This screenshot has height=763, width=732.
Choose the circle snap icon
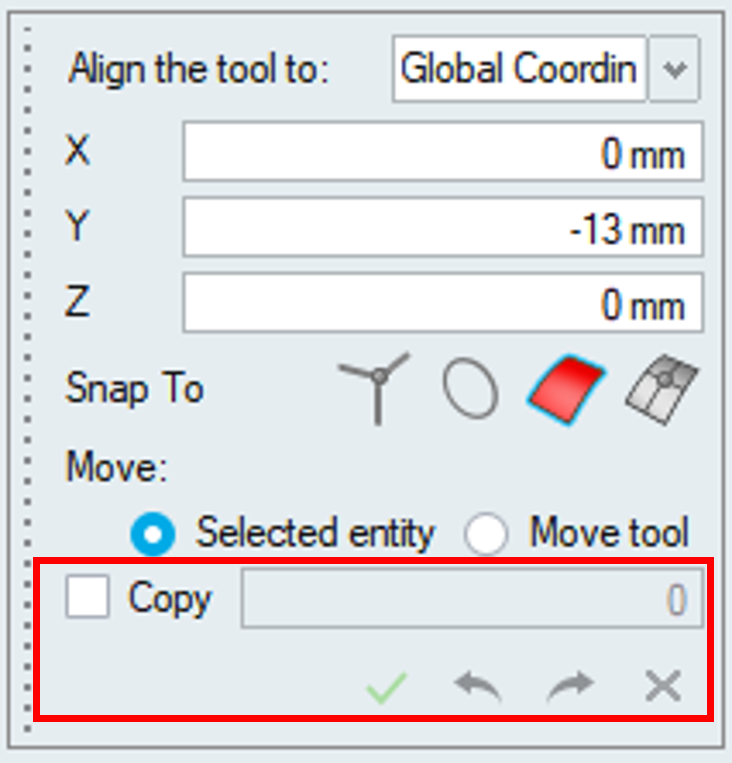click(x=469, y=388)
